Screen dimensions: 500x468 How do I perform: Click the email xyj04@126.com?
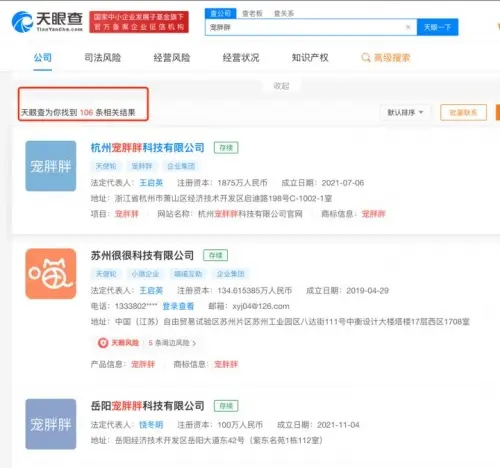pos(261,306)
